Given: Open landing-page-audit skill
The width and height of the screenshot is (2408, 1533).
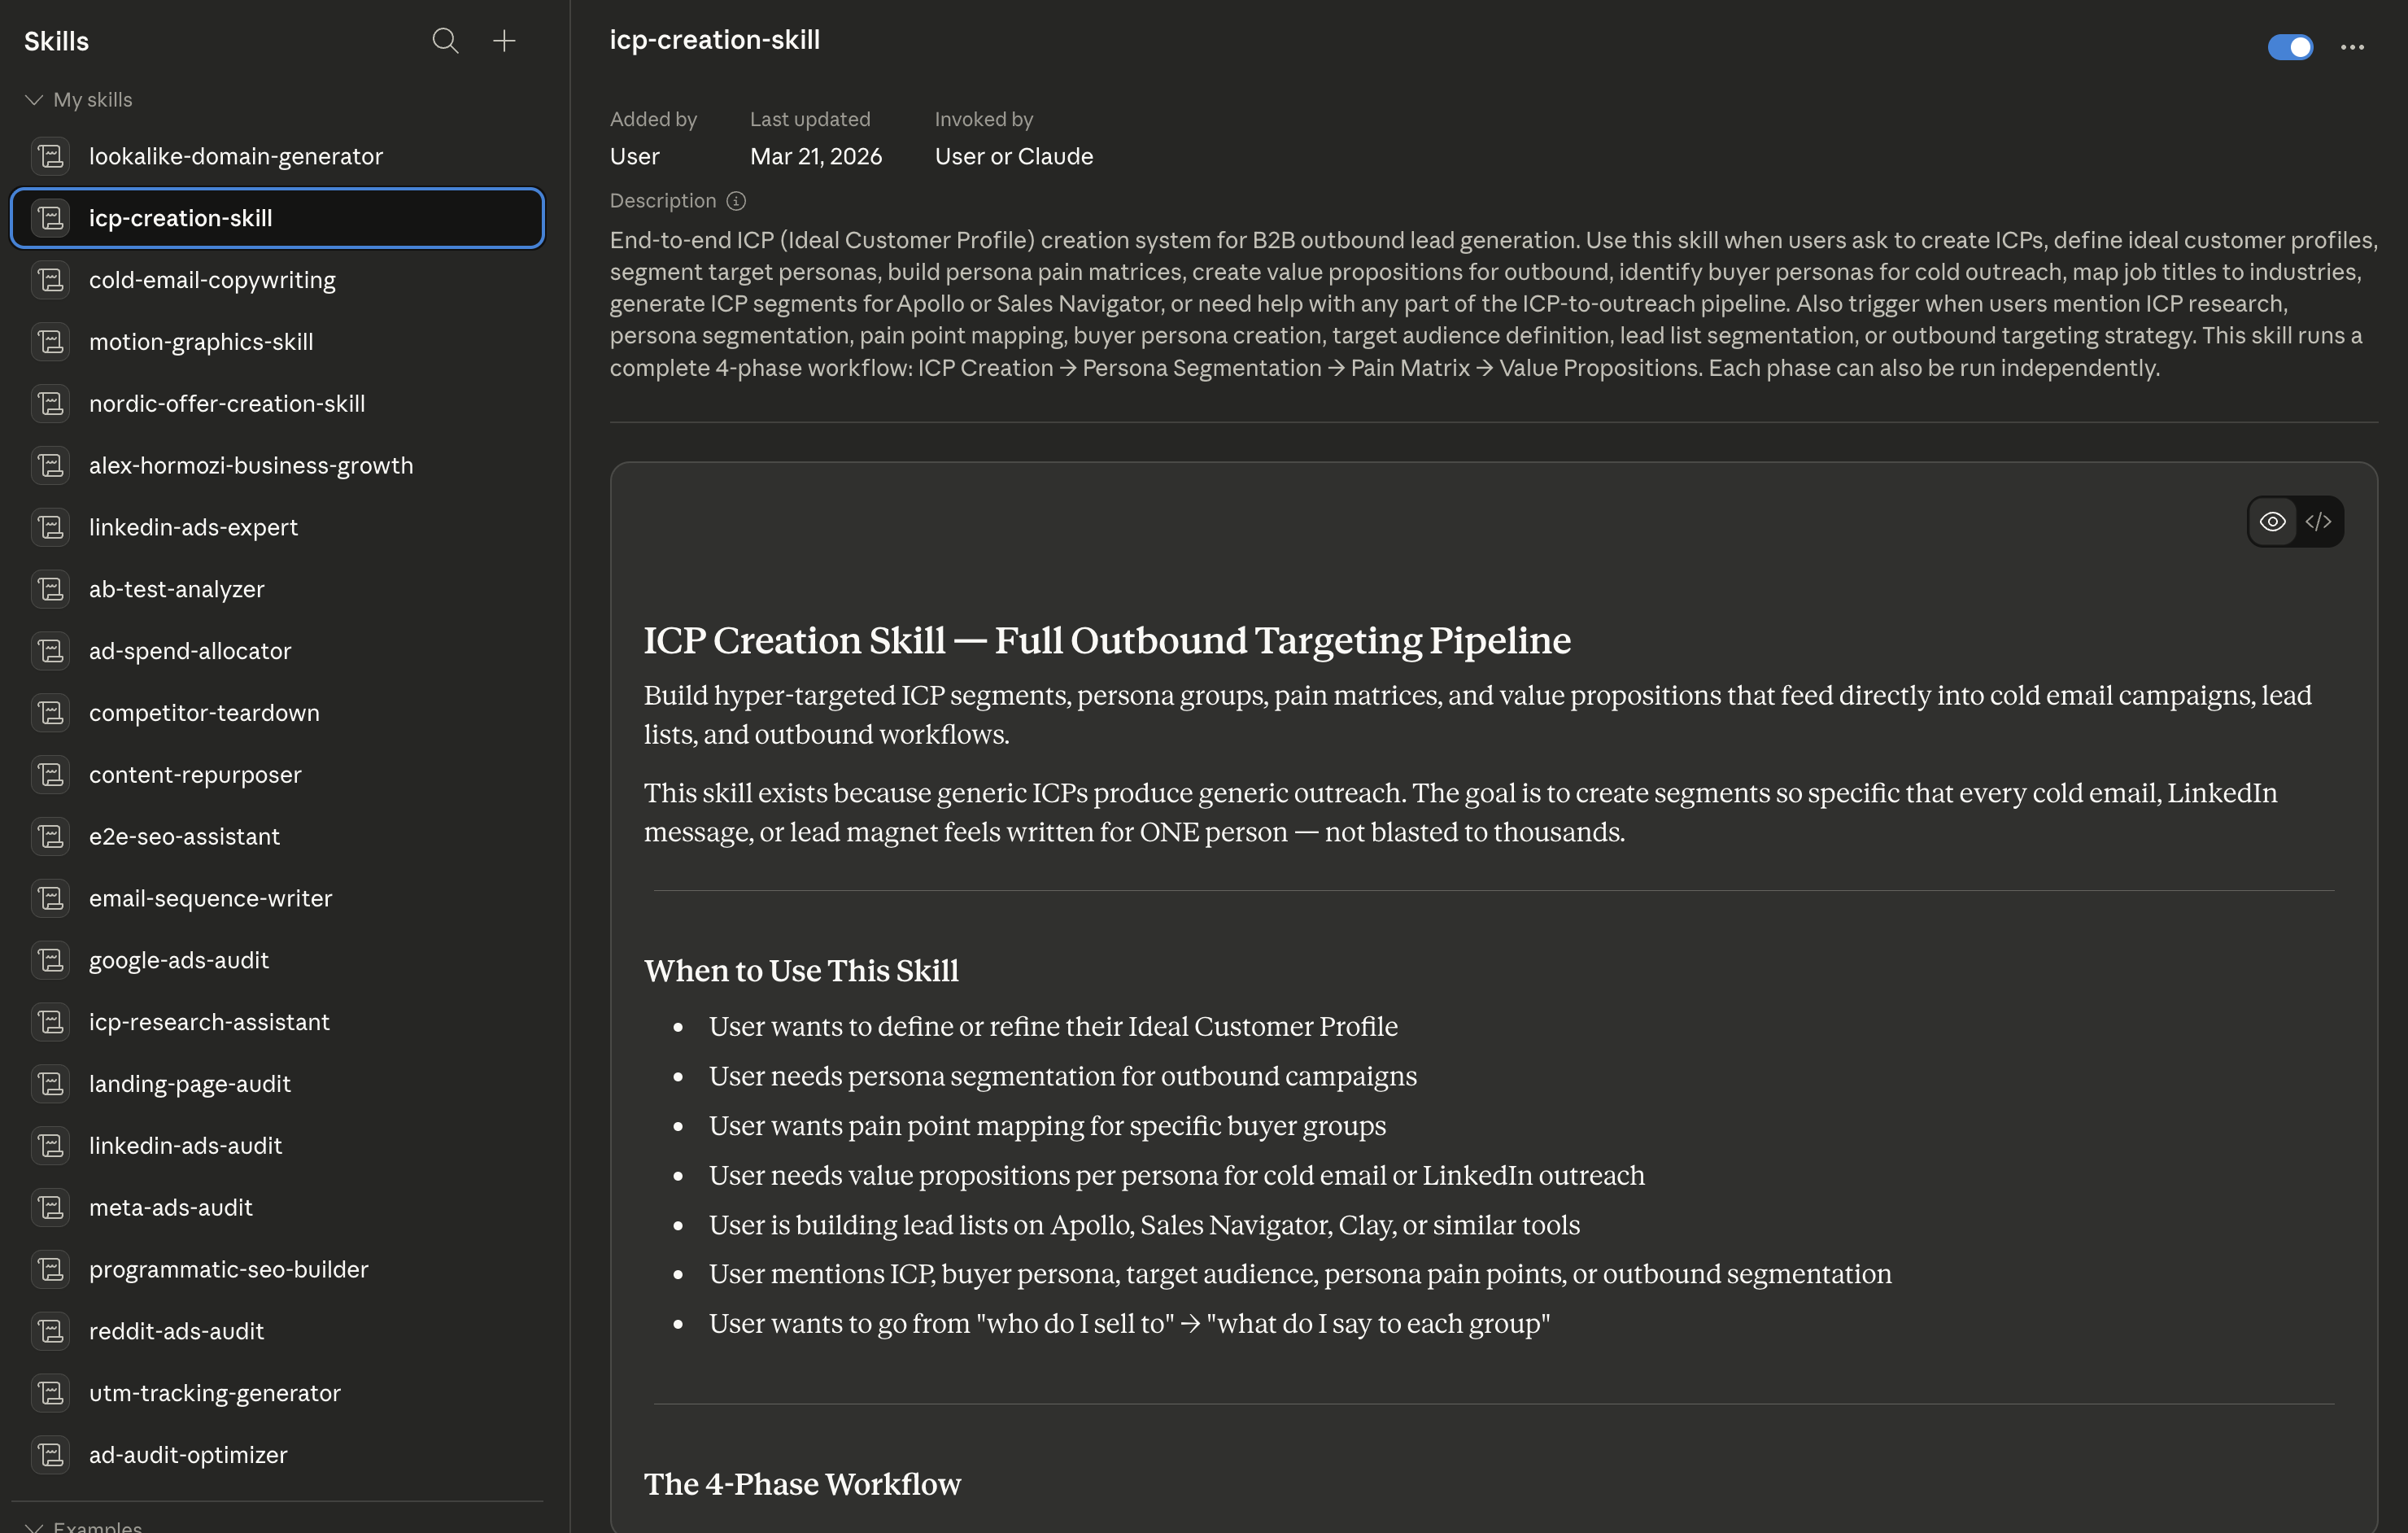Looking at the screenshot, I should coord(277,1084).
